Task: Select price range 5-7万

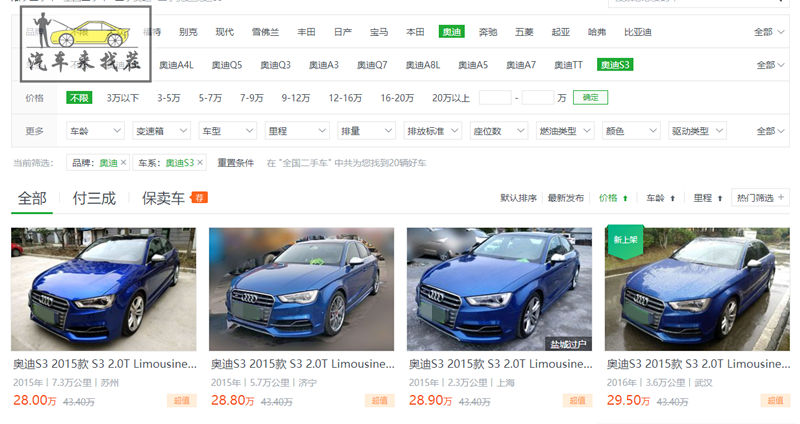Action: (x=210, y=98)
